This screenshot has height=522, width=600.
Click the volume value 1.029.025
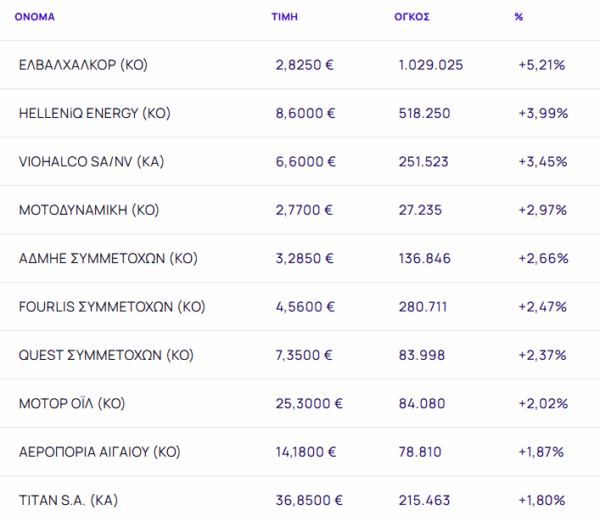(x=431, y=65)
